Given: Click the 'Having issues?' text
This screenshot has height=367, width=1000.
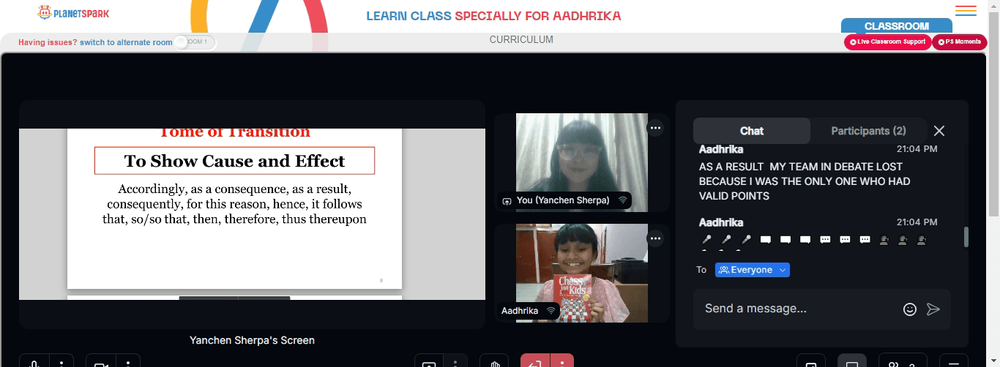Looking at the screenshot, I should coord(48,42).
